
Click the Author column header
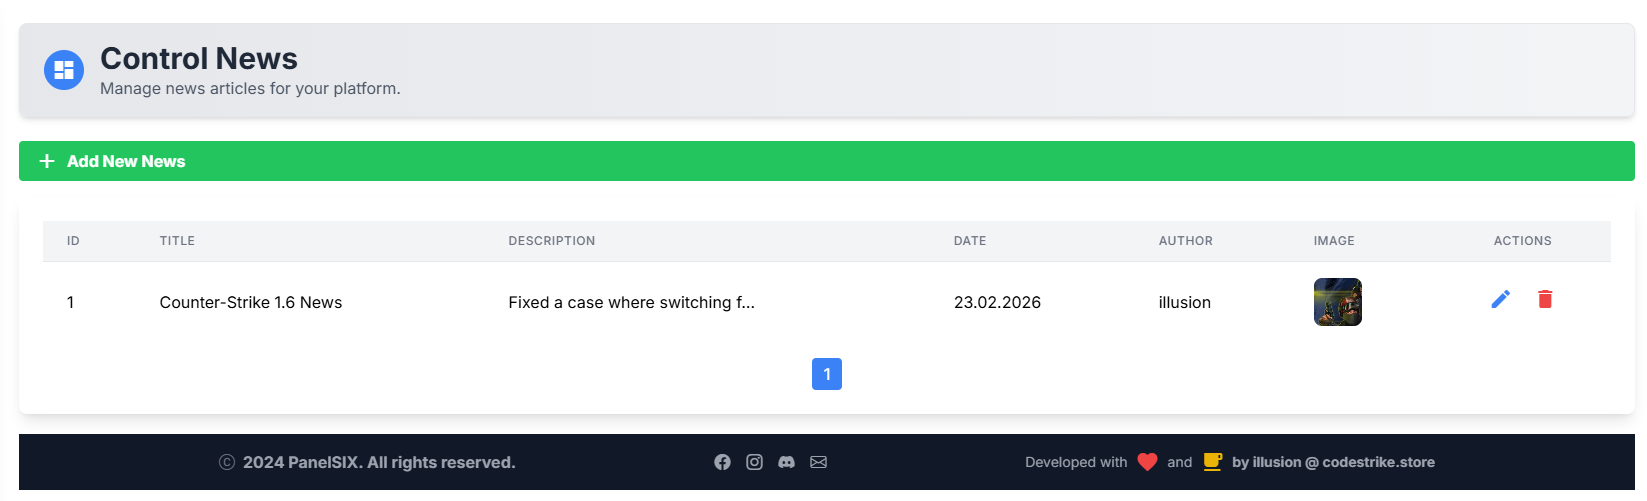pyautogui.click(x=1185, y=241)
